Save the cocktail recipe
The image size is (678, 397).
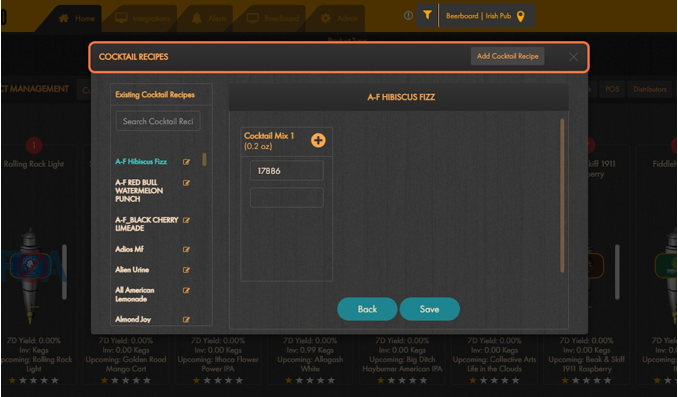(x=429, y=309)
